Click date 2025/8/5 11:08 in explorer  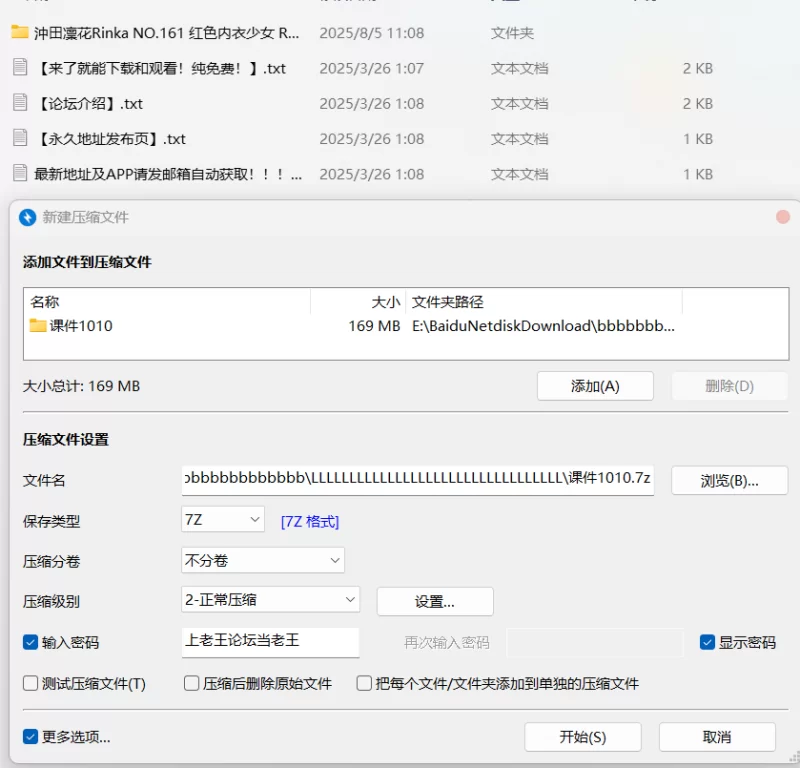pyautogui.click(x=371, y=33)
